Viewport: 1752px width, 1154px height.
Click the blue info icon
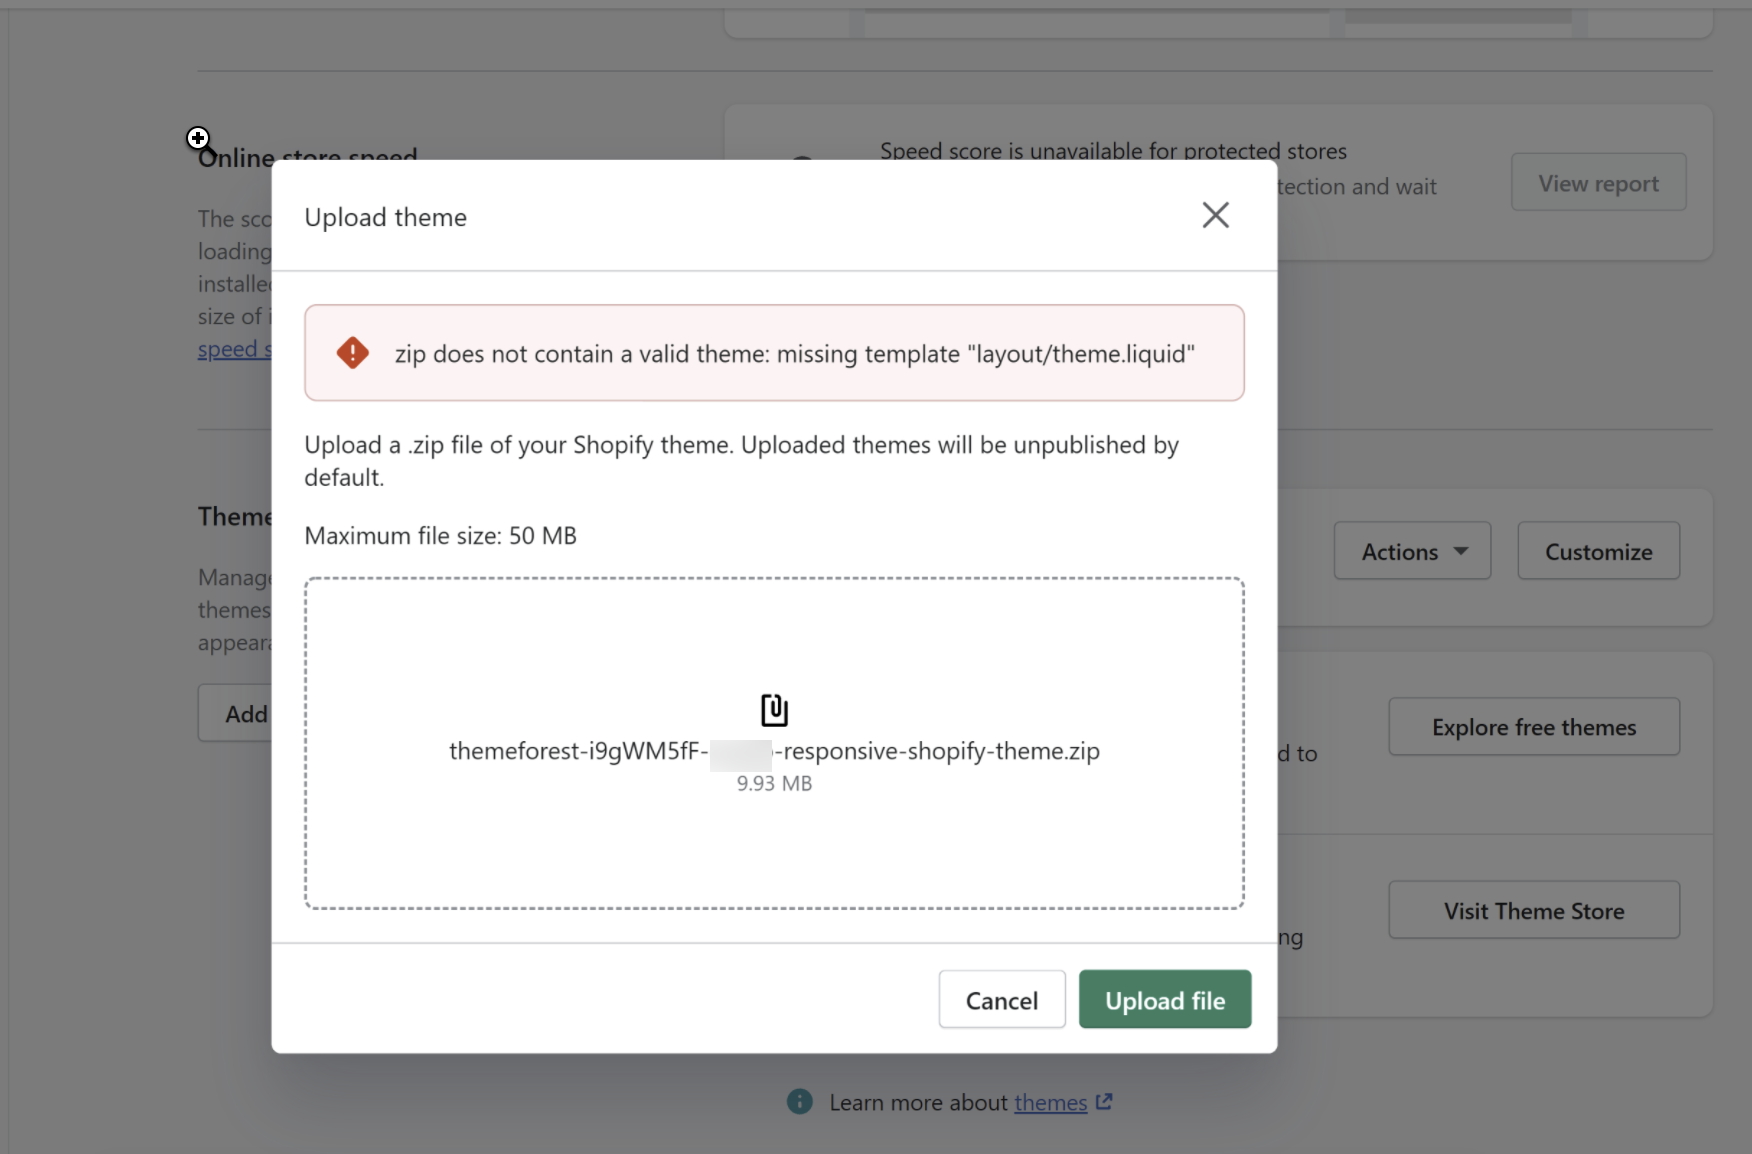point(800,1101)
